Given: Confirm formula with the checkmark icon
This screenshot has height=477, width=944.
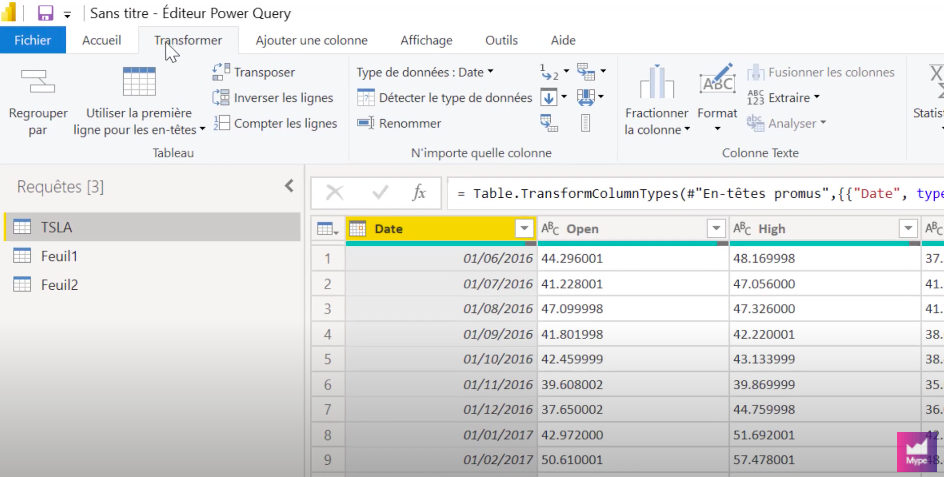Looking at the screenshot, I should pos(380,193).
